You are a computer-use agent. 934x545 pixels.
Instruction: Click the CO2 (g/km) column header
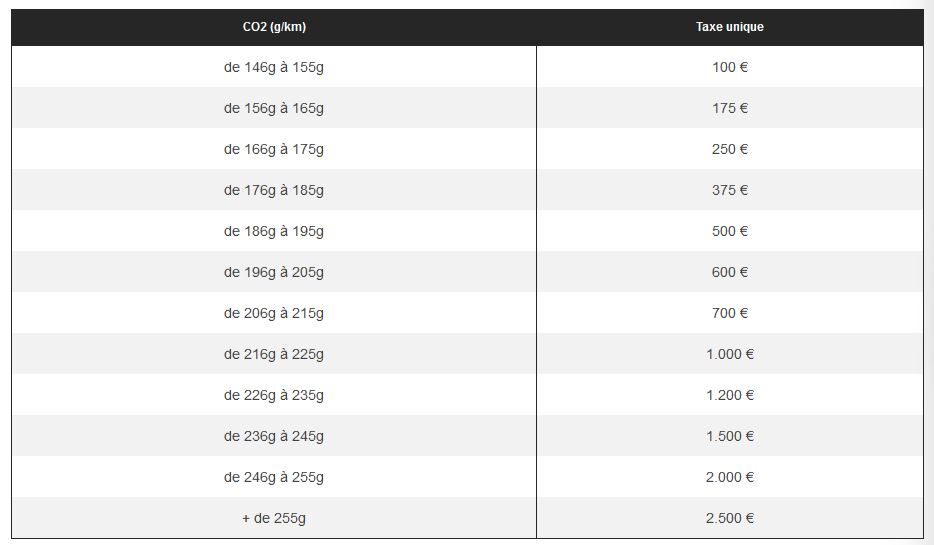click(x=274, y=27)
